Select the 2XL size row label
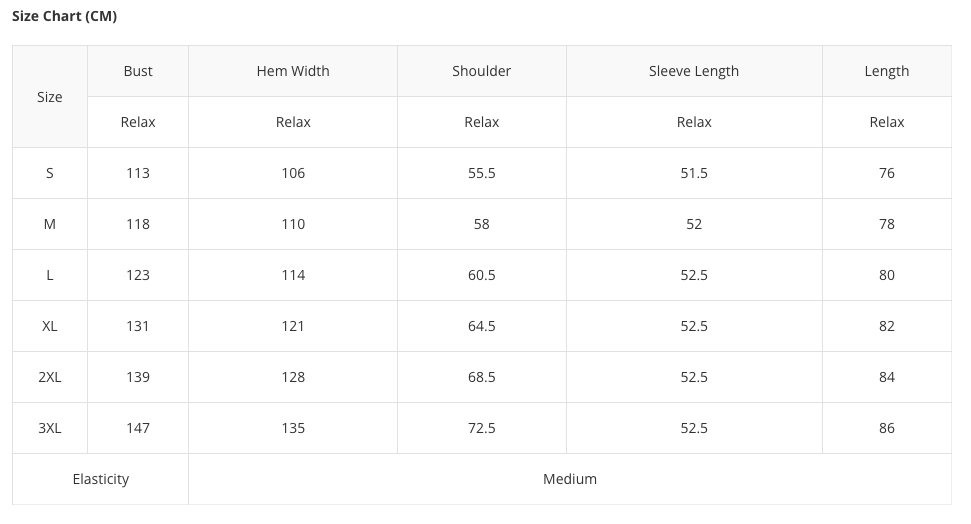971x524 pixels. tap(50, 377)
